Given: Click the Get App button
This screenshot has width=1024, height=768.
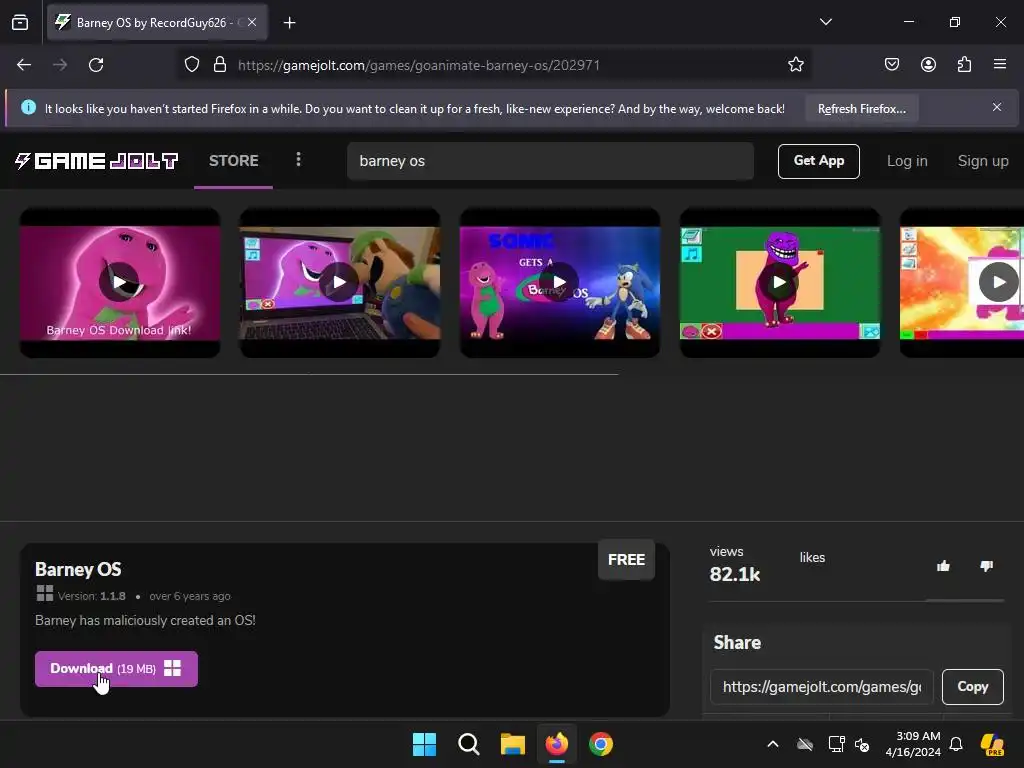Looking at the screenshot, I should pyautogui.click(x=818, y=161).
